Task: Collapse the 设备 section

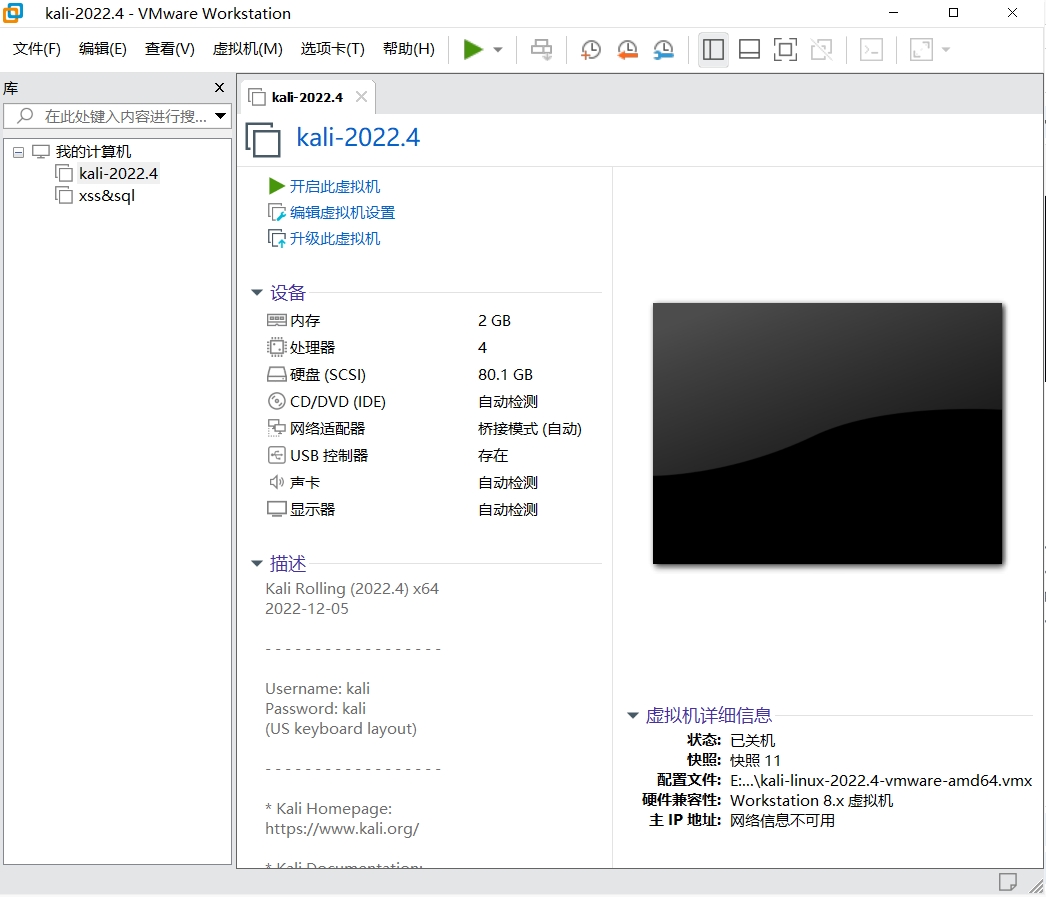Action: [x=257, y=292]
